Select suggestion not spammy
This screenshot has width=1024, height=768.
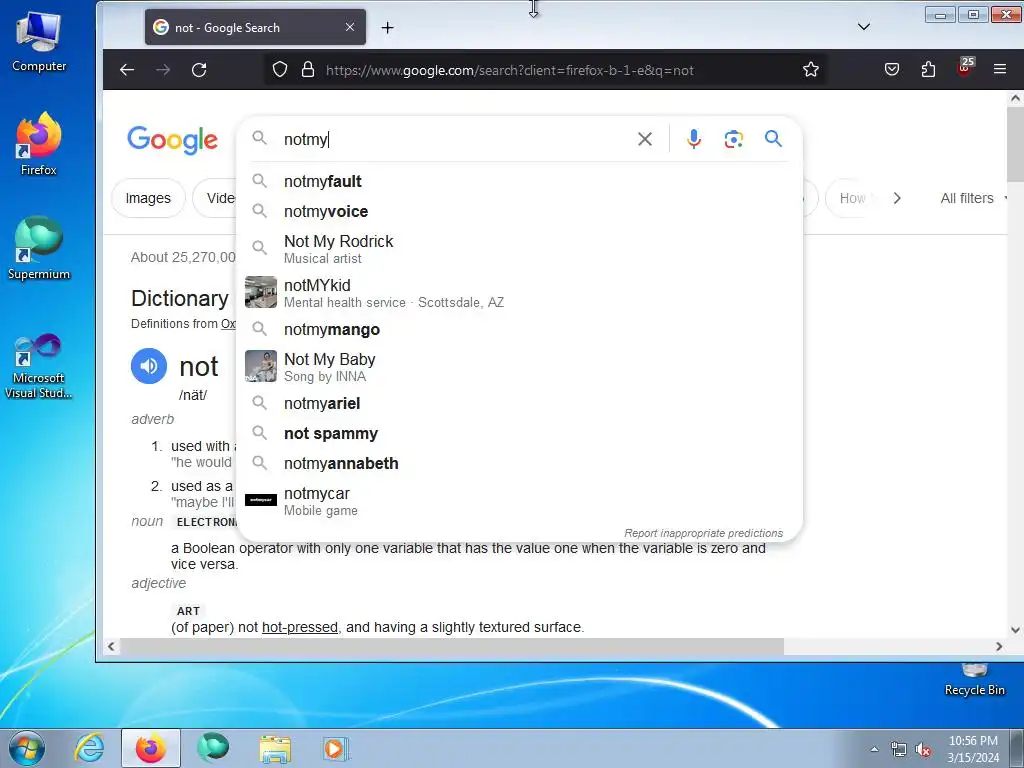(519, 434)
